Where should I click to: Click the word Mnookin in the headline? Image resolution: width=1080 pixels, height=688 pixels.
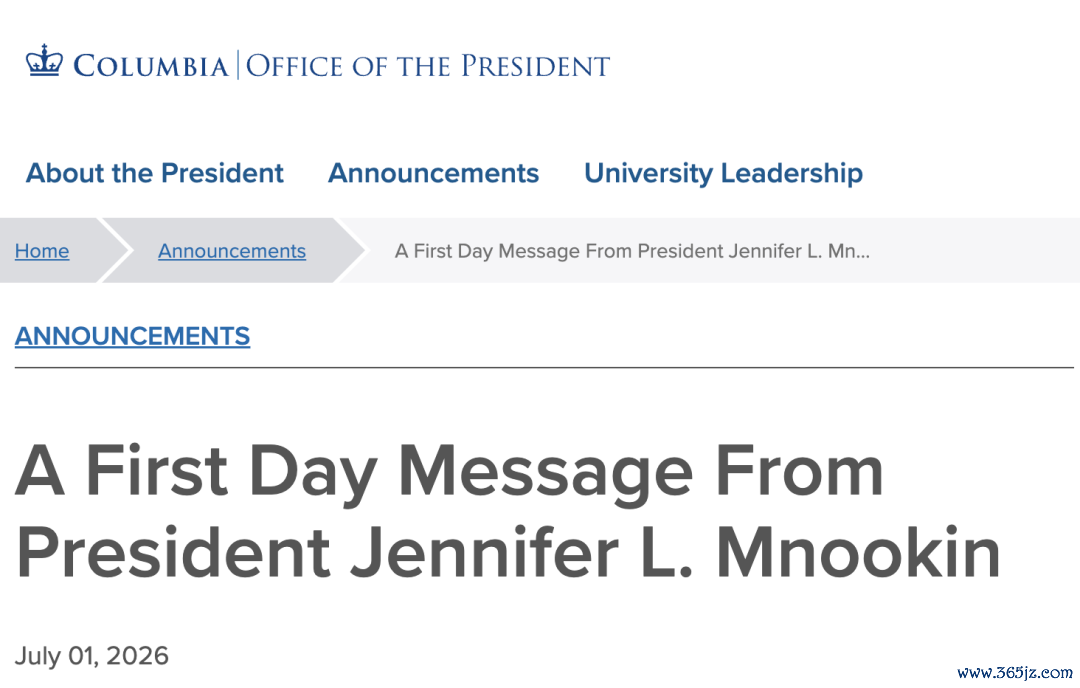[859, 553]
